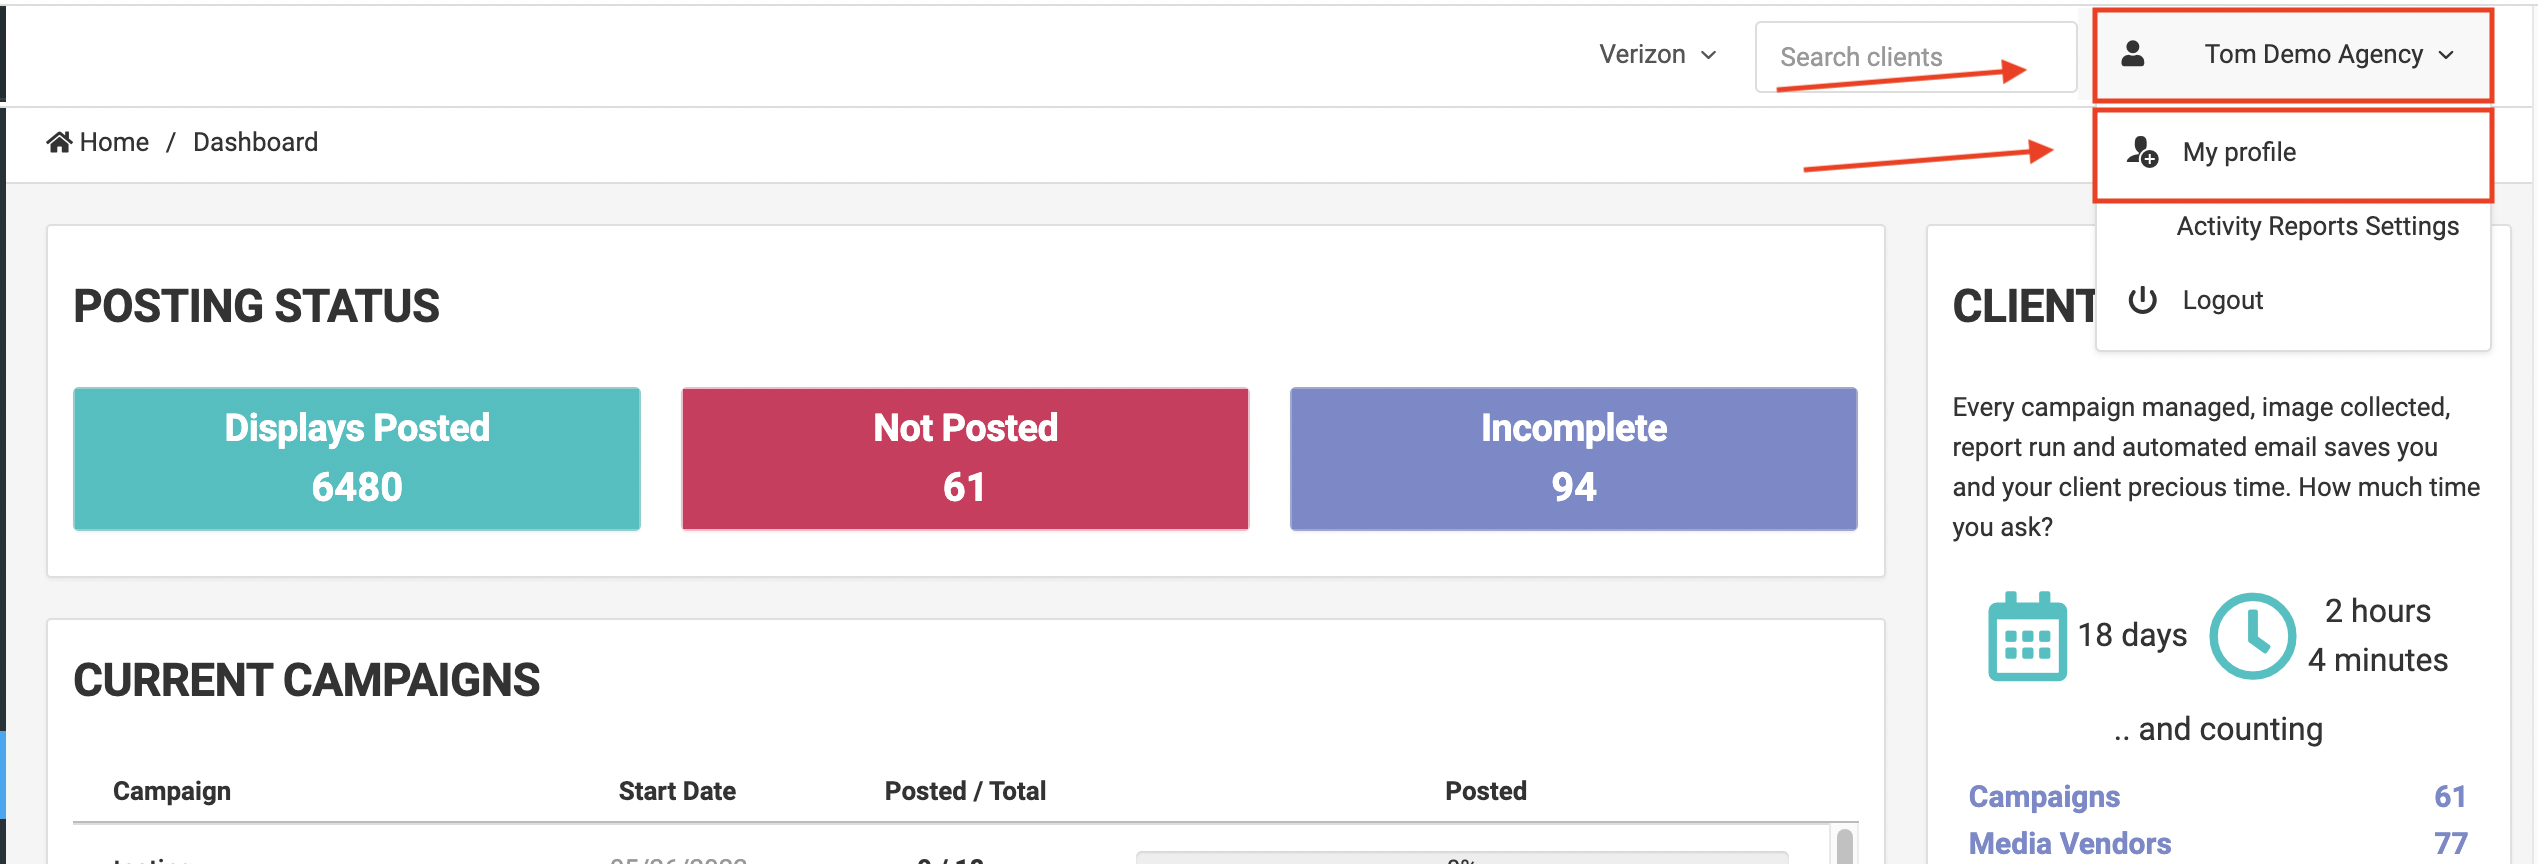The height and width of the screenshot is (864, 2538).
Task: Click the red Not Posted 61 tile
Action: point(965,459)
